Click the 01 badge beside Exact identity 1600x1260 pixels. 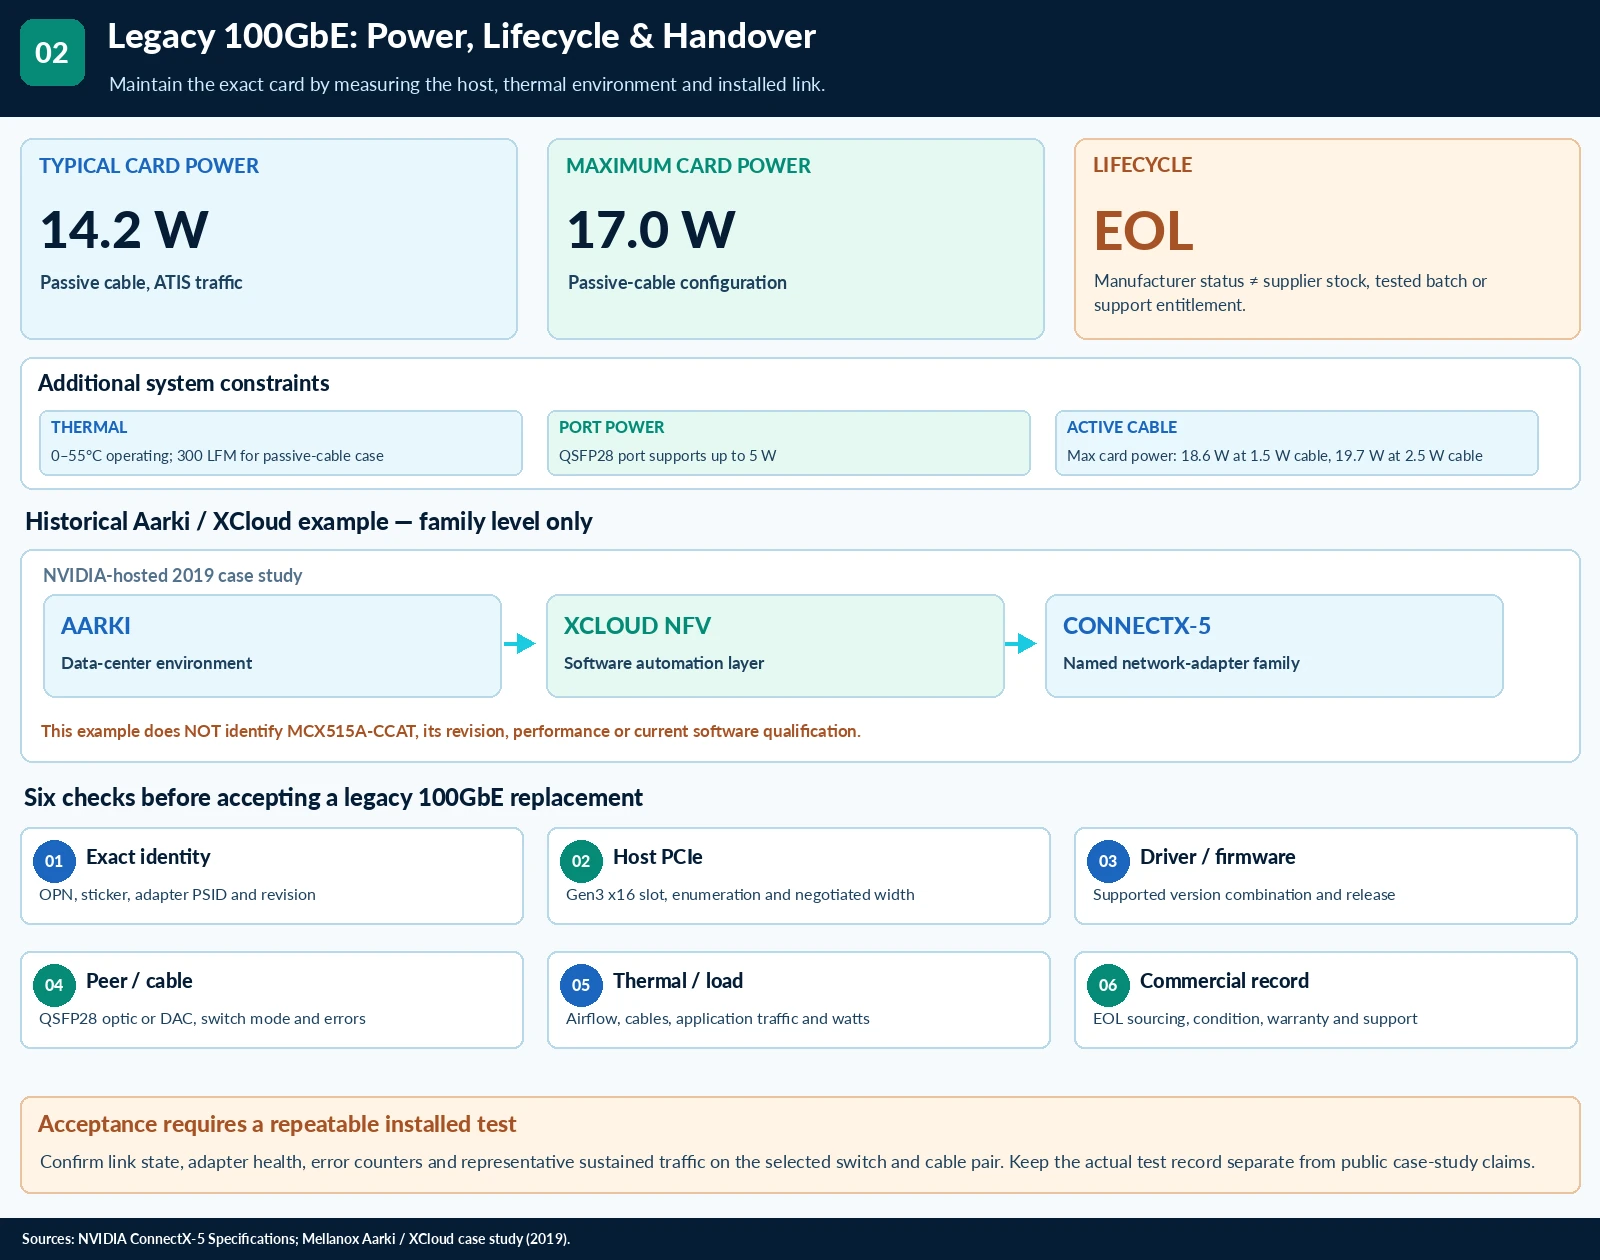click(54, 861)
